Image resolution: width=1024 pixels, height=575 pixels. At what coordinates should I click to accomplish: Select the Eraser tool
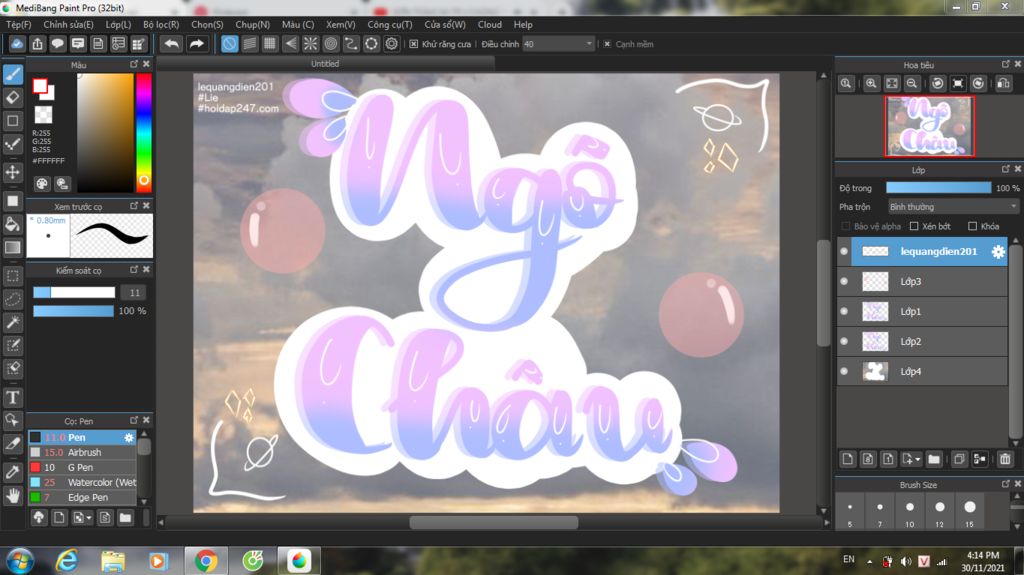(x=12, y=98)
